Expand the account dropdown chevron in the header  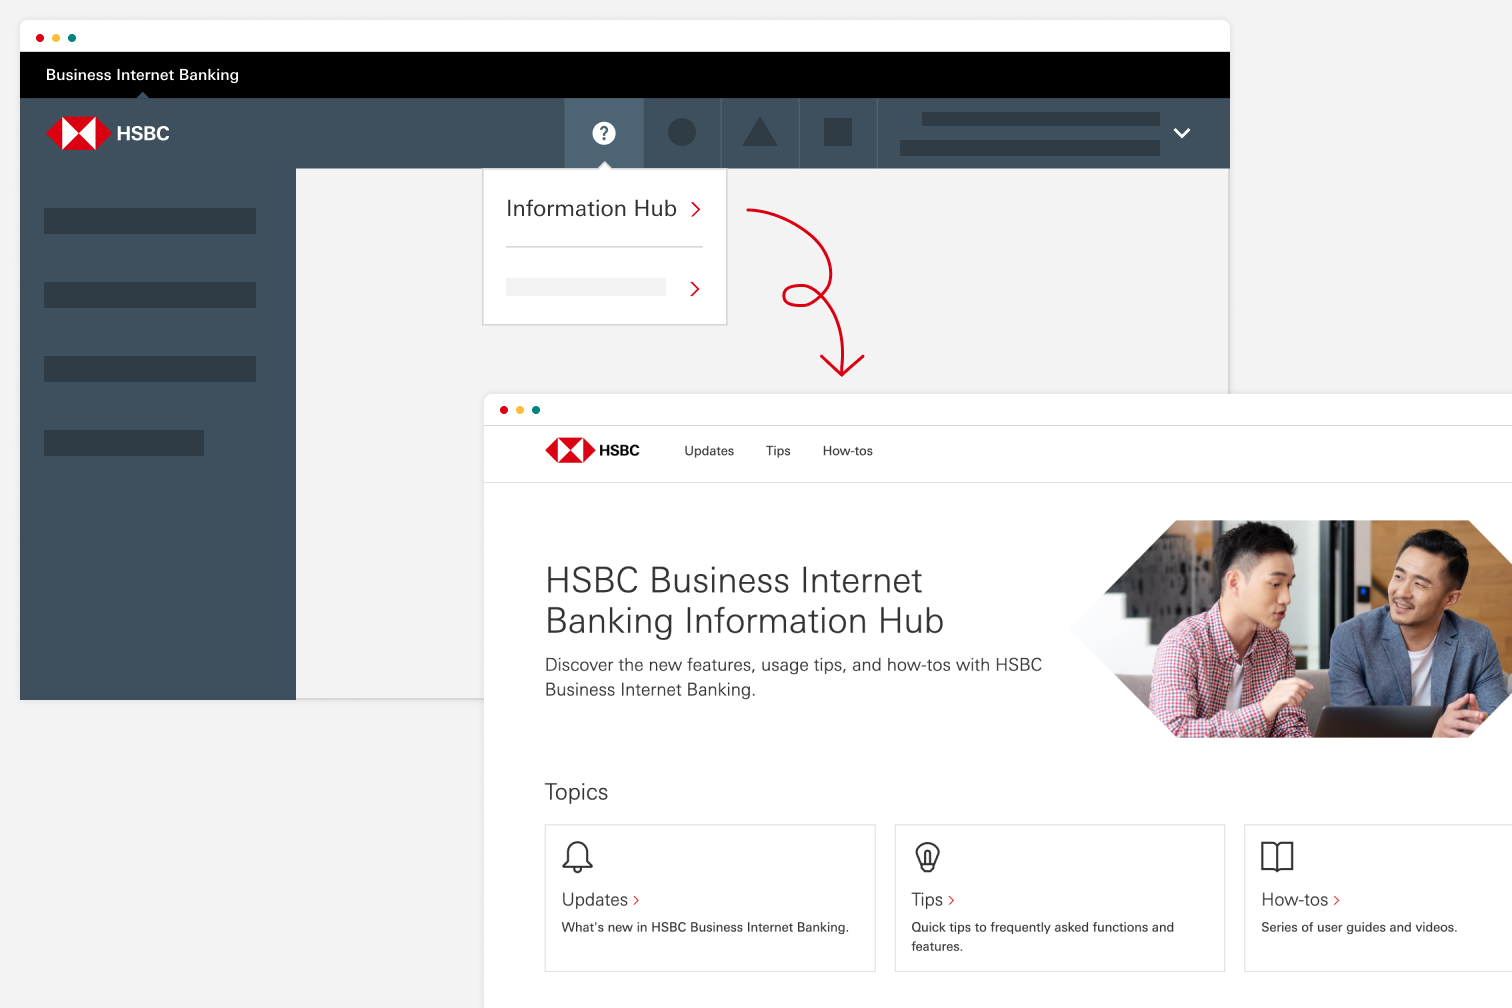[x=1182, y=133]
